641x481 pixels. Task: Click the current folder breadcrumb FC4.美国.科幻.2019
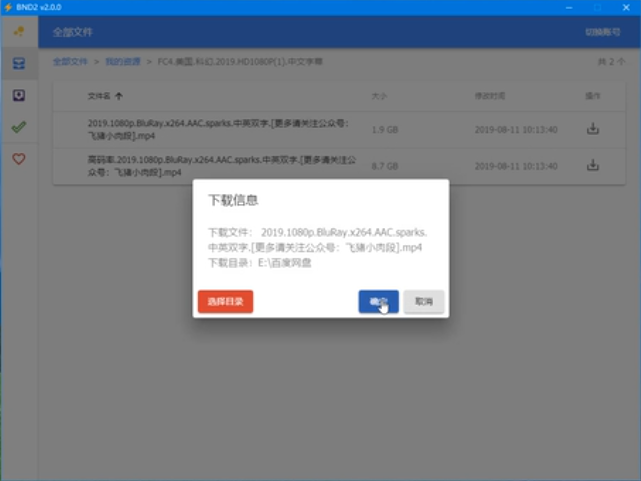coord(240,62)
